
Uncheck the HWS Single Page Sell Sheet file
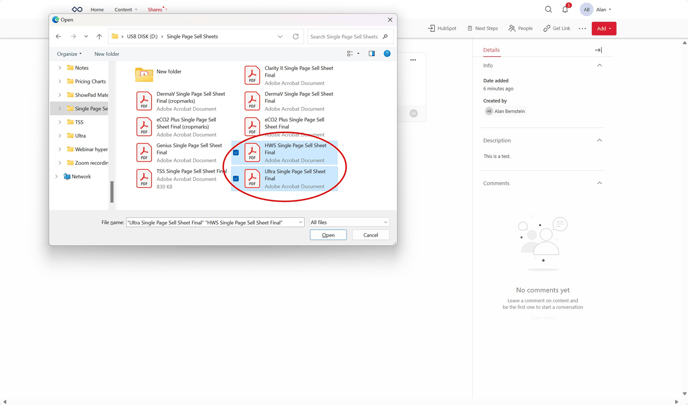[236, 153]
